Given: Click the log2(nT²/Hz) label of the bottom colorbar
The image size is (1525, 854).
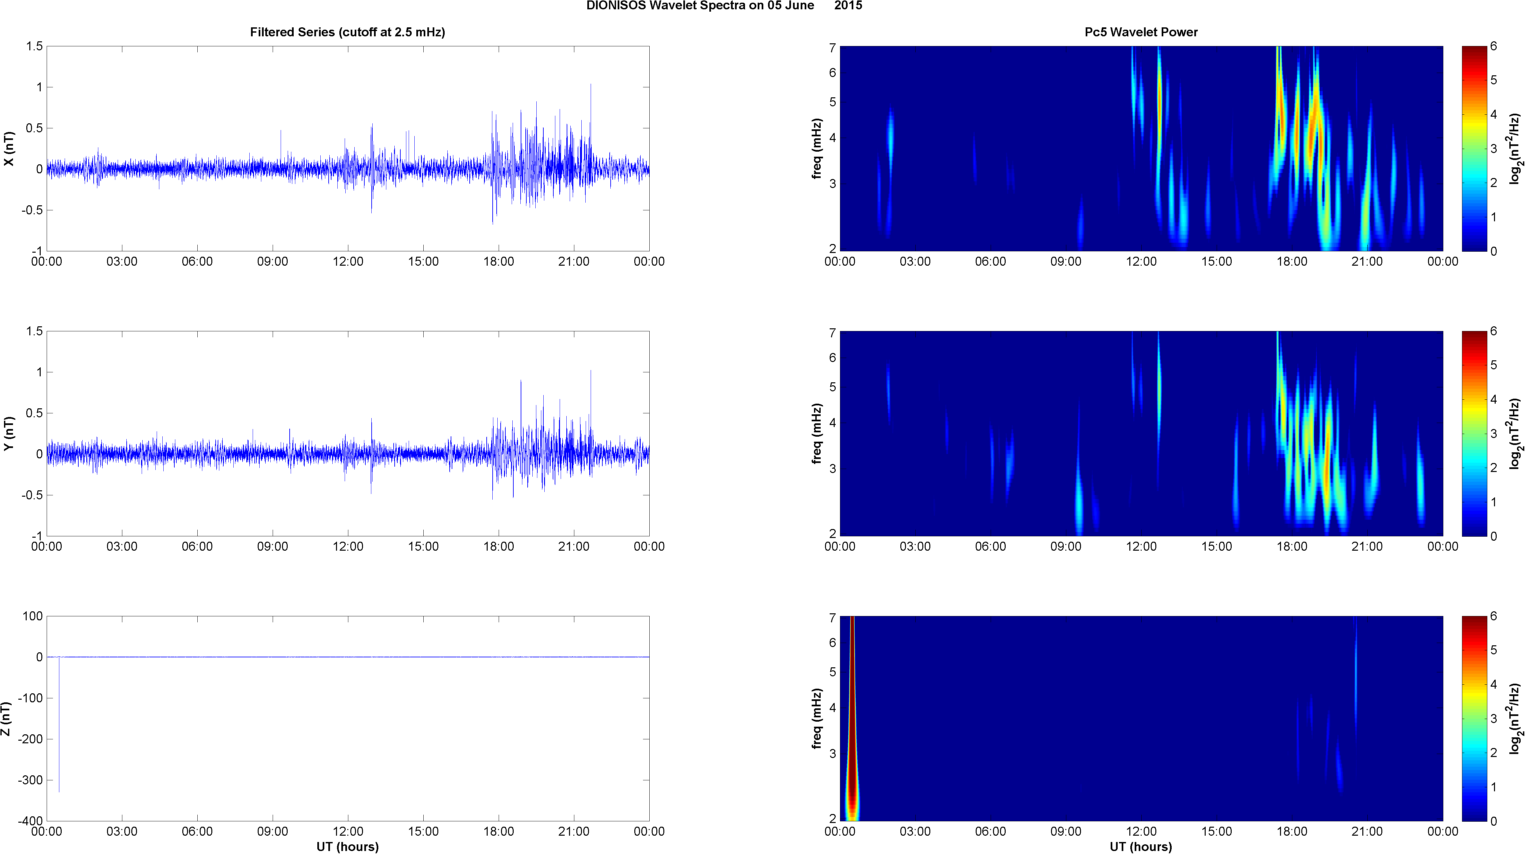Looking at the screenshot, I should (1516, 719).
